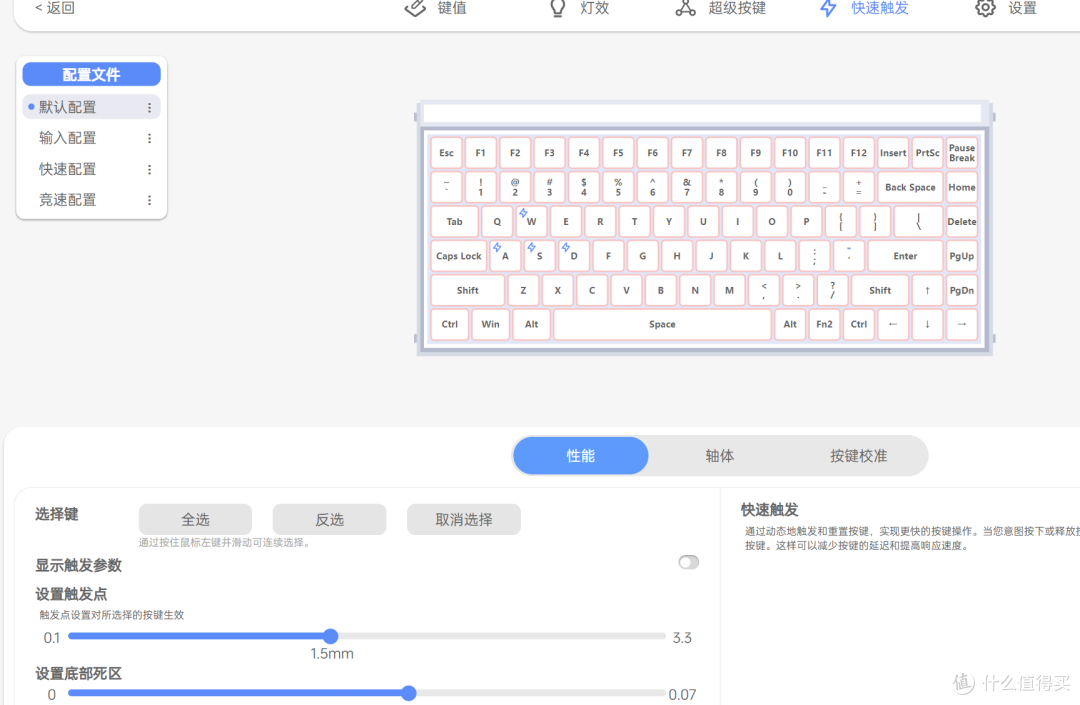Click the sparkle icon on the S key
This screenshot has width=1080, height=705.
coord(530,246)
